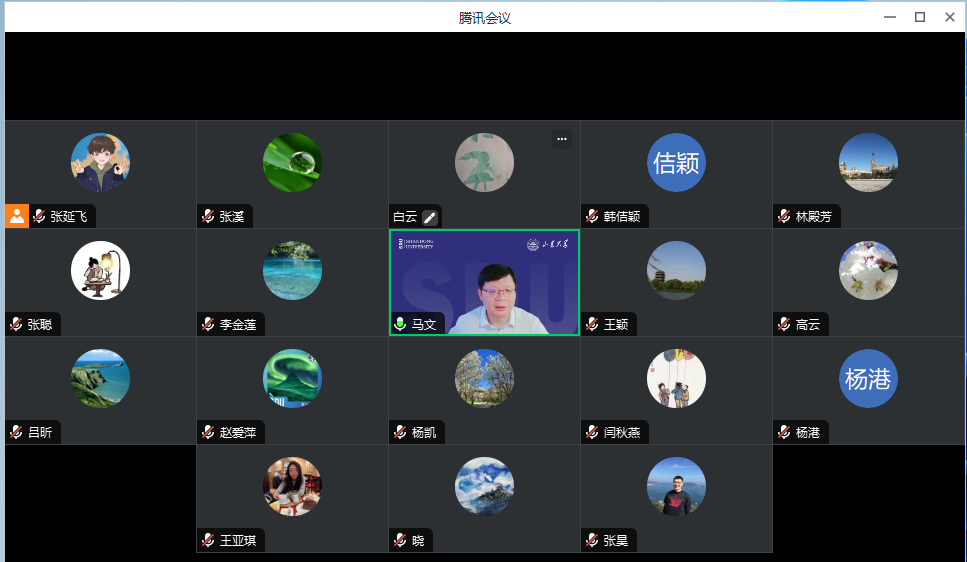Open the three-dots menu on 白云's tile
Image resolution: width=967 pixels, height=562 pixels.
tap(562, 139)
